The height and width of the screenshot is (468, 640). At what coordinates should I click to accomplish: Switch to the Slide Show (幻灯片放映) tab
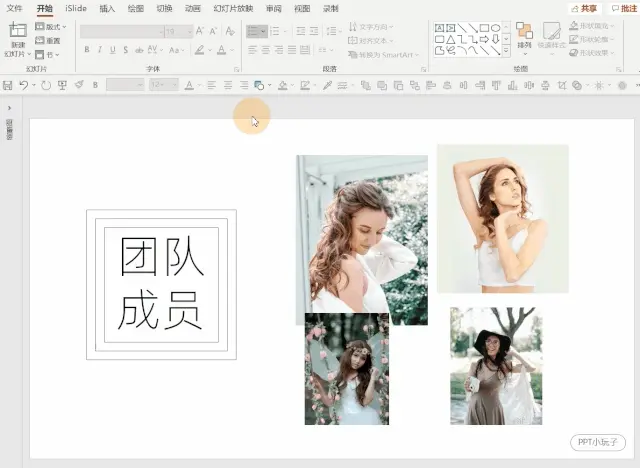(x=233, y=9)
